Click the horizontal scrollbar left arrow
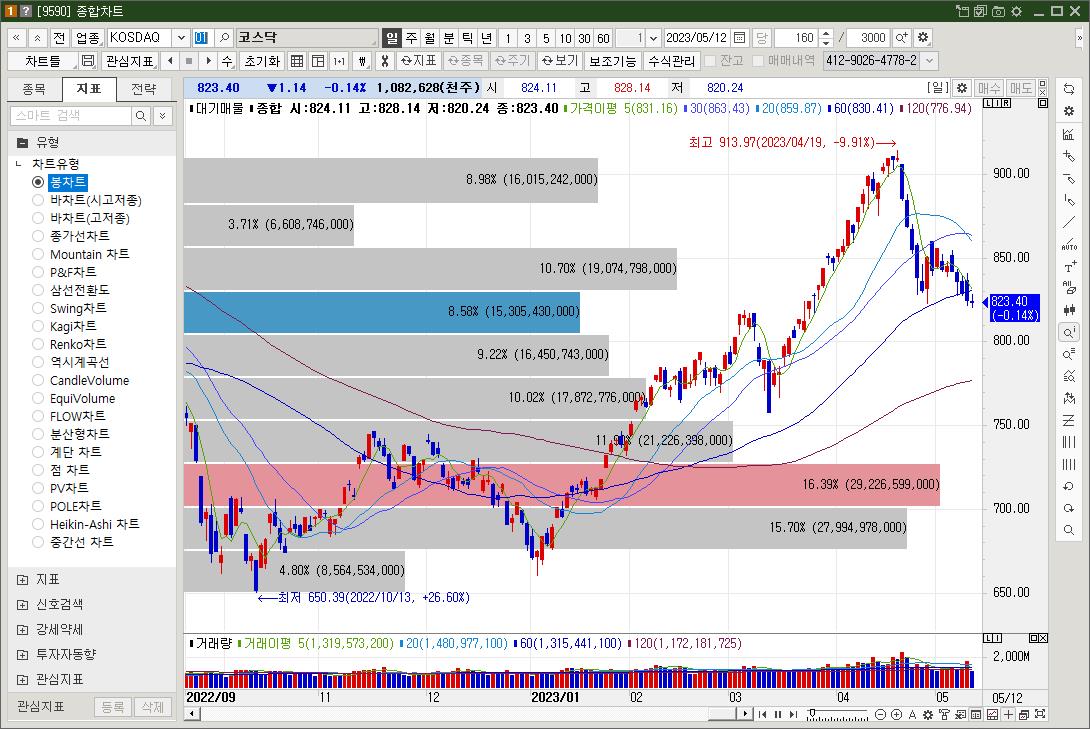The image size is (1090, 729). click(192, 714)
